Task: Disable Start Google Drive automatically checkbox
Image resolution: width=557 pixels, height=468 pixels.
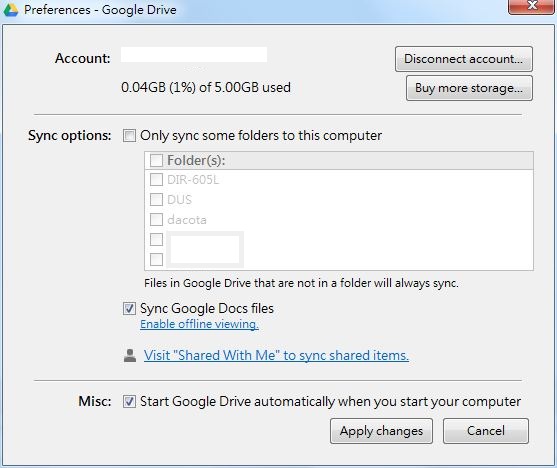Action: pyautogui.click(x=129, y=402)
